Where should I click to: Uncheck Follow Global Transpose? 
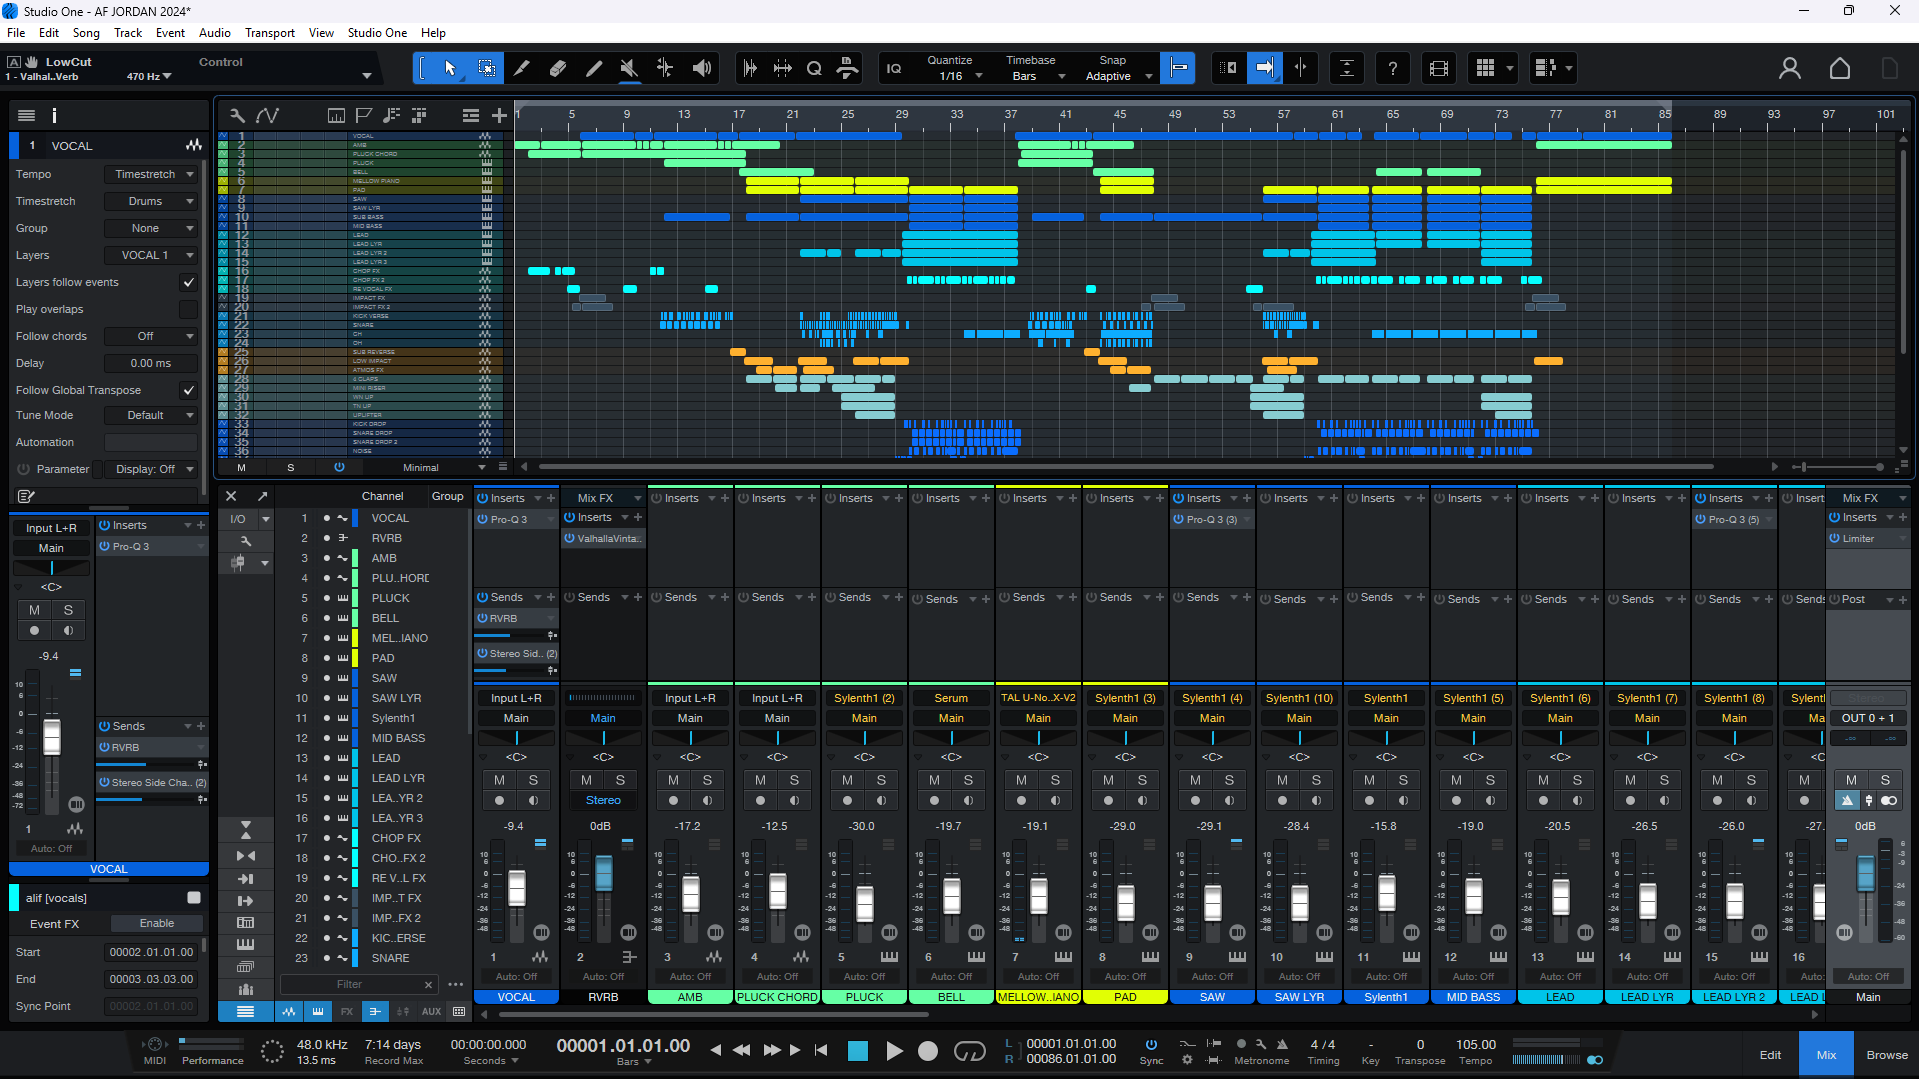188,390
